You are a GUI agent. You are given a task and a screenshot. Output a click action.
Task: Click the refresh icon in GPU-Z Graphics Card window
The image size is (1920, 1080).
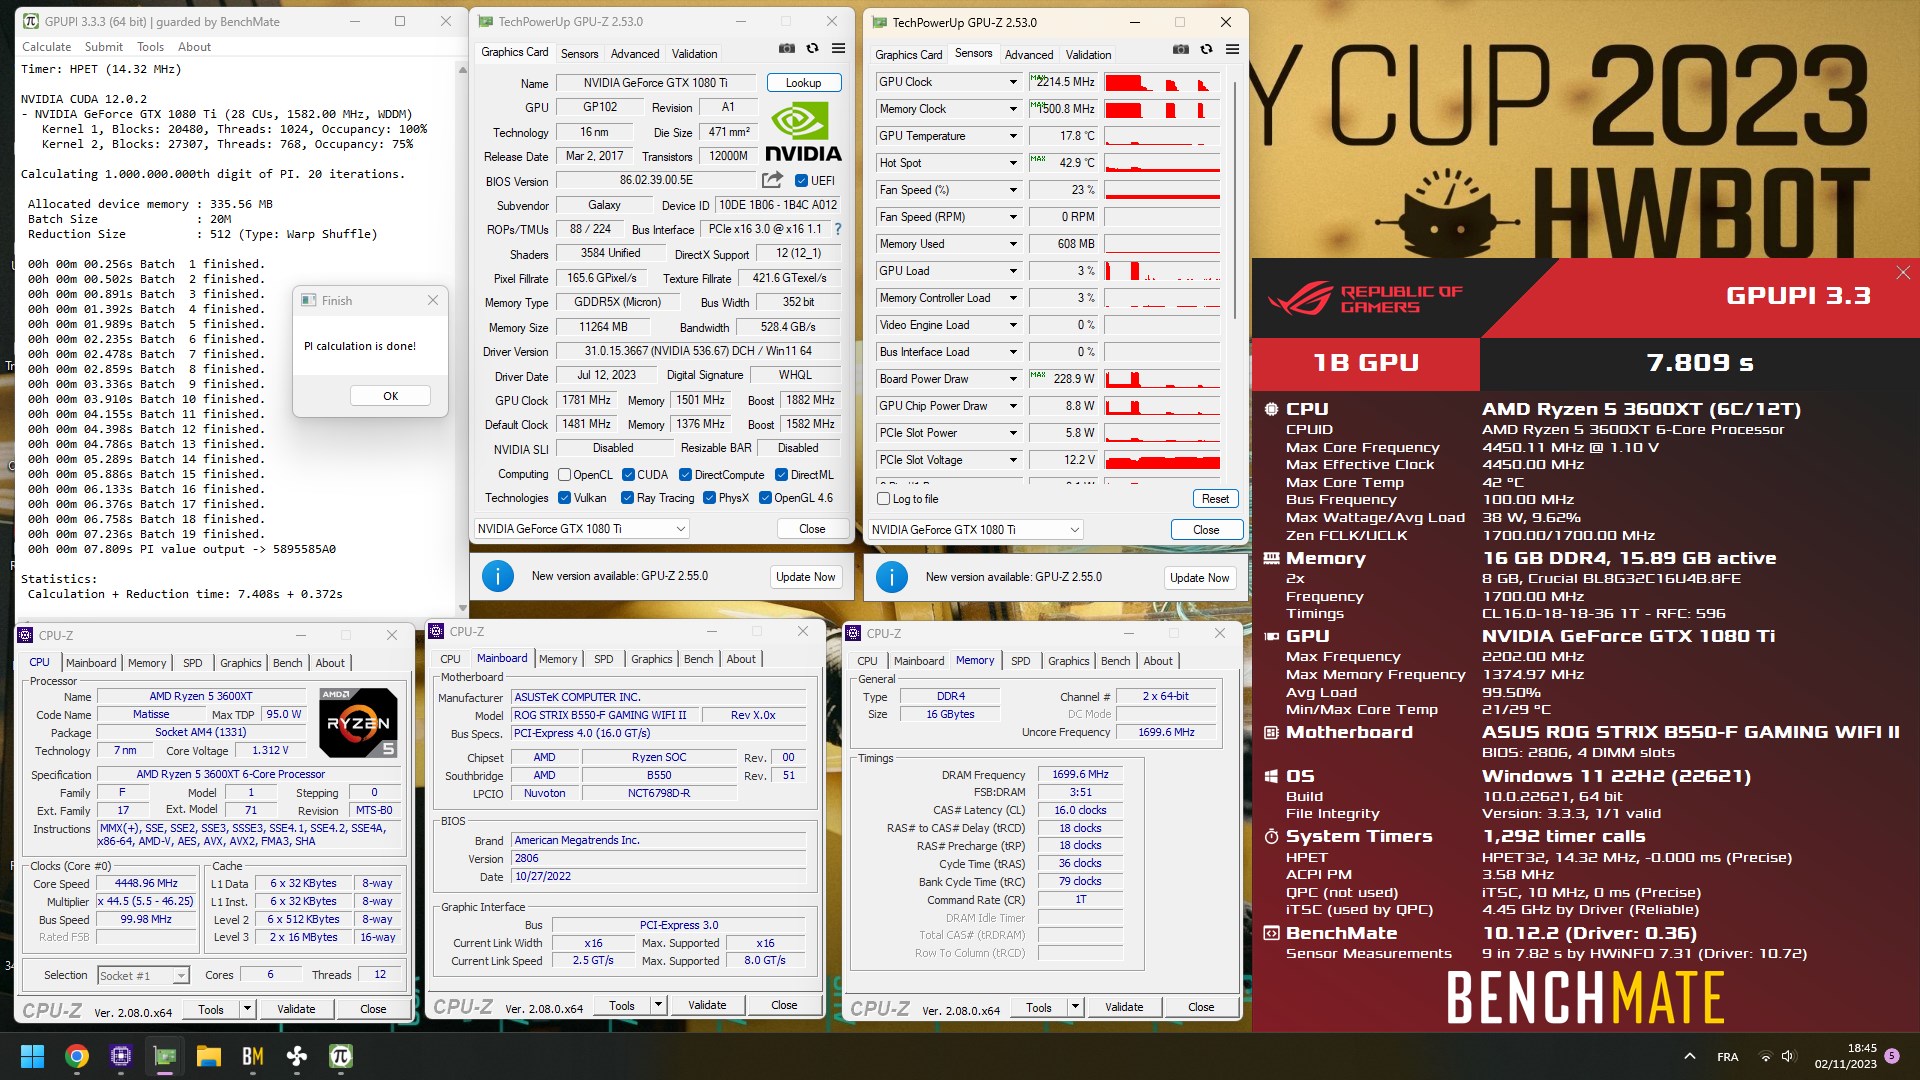pos(812,48)
